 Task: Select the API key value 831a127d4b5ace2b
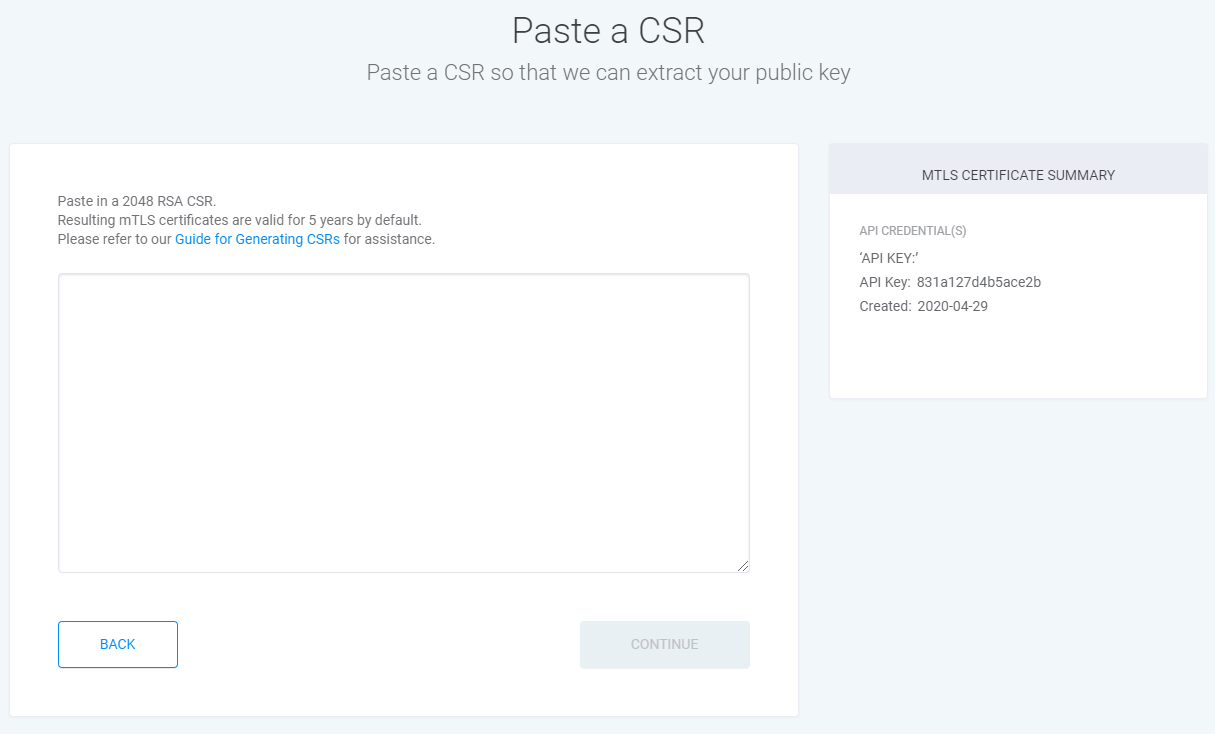click(x=978, y=282)
